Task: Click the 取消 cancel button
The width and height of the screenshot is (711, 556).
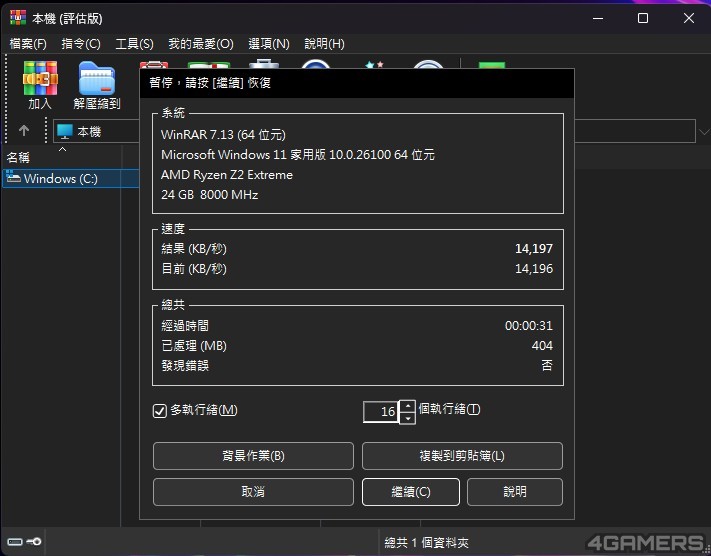Action: coord(253,492)
